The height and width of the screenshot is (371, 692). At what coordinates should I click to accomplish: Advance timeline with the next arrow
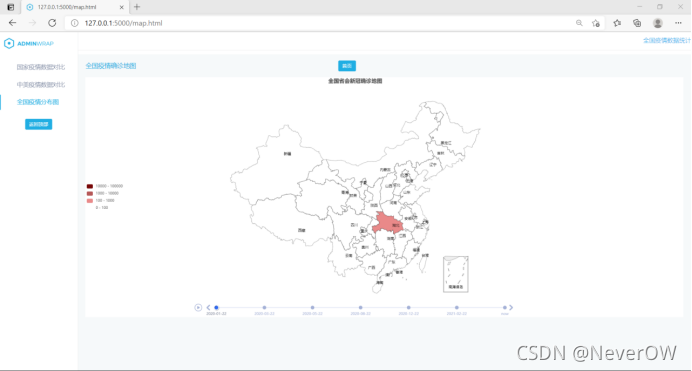pyautogui.click(x=511, y=307)
